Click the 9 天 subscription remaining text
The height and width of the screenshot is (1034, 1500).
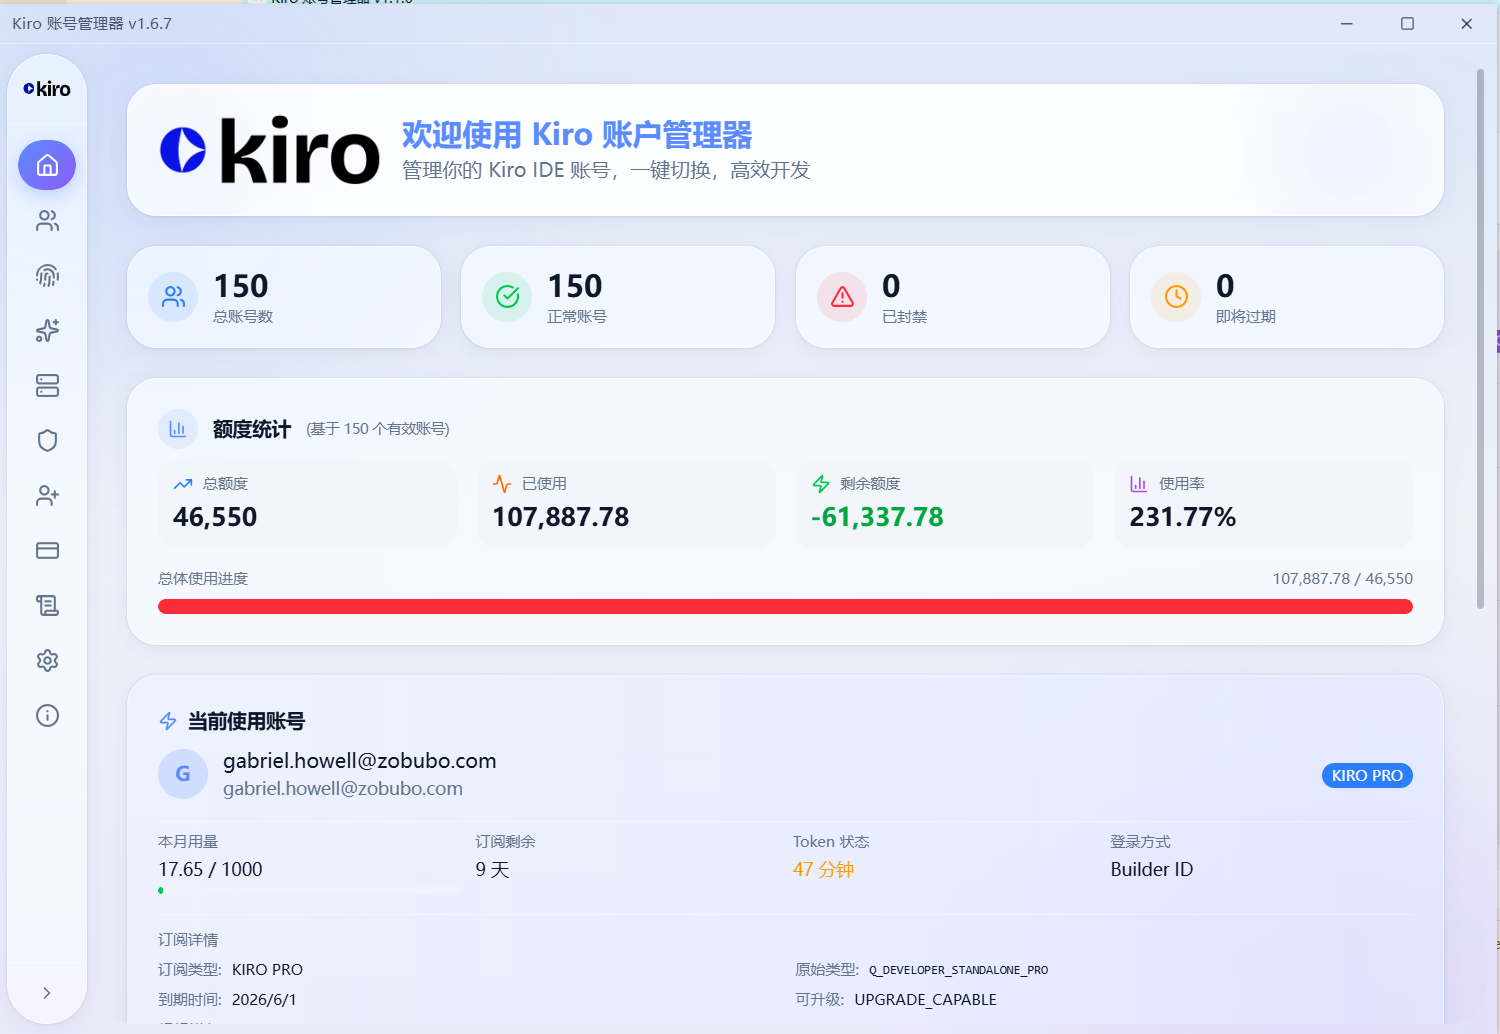493,870
